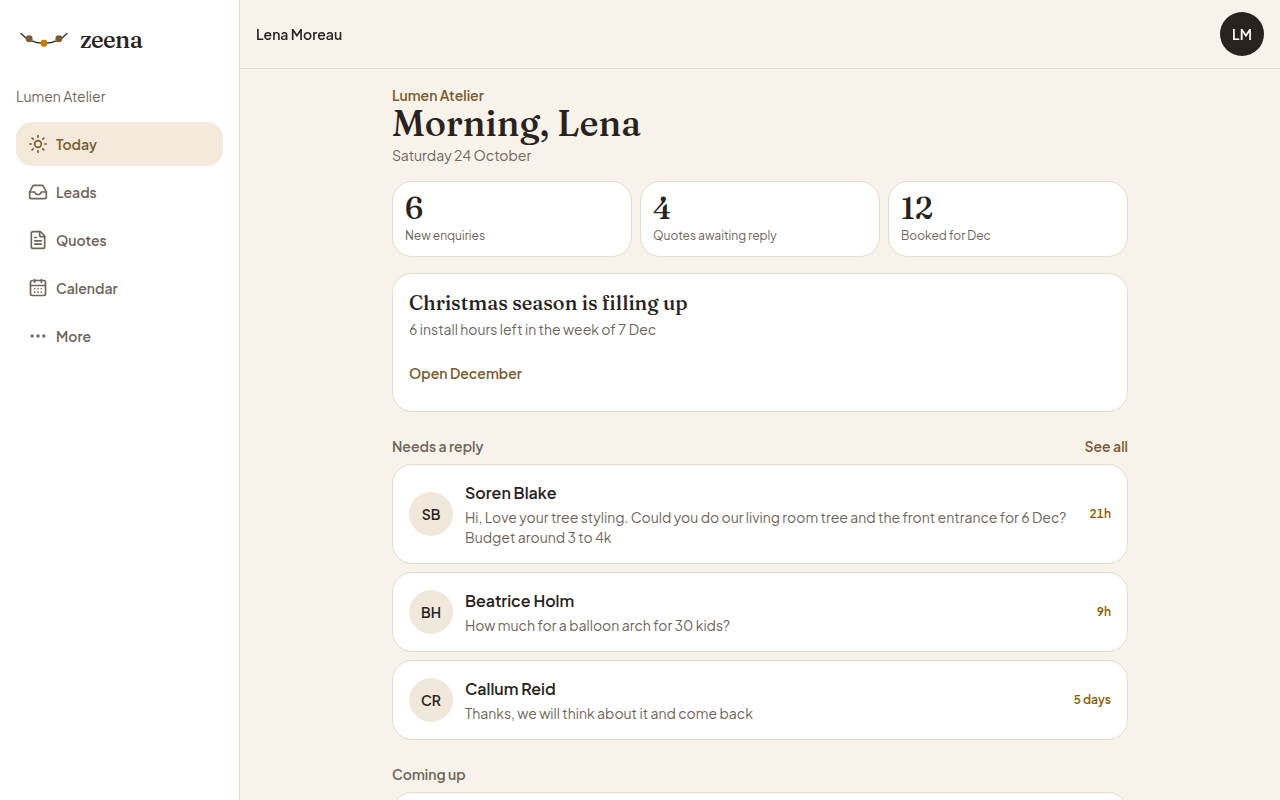Click the Morning, Lena greeting

[x=516, y=124]
